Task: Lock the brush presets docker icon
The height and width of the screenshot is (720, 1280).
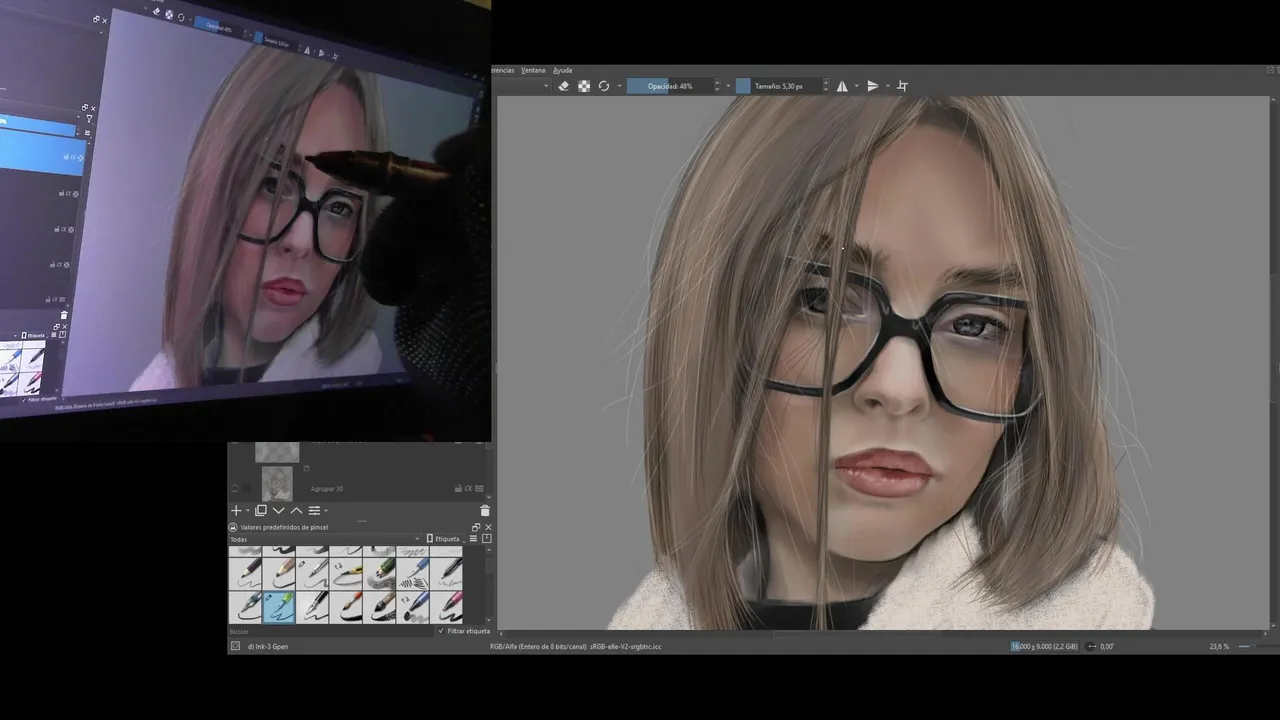Action: point(233,527)
